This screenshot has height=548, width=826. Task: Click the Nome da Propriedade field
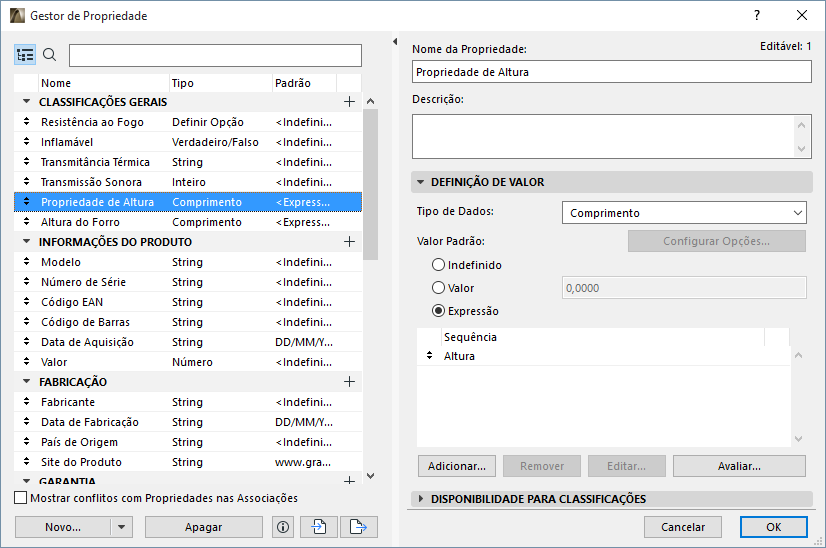(612, 72)
